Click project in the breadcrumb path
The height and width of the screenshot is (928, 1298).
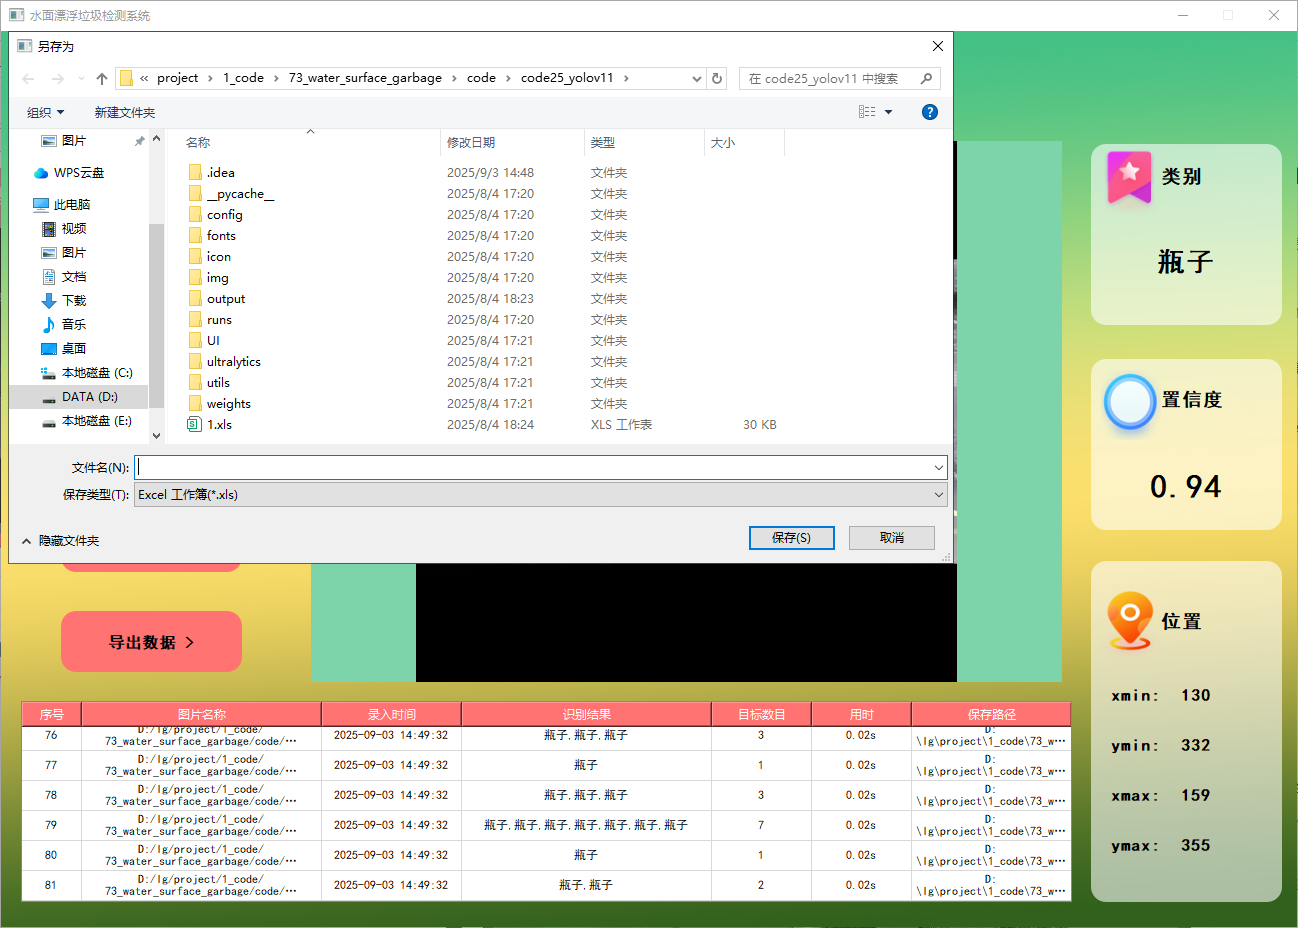point(177,78)
